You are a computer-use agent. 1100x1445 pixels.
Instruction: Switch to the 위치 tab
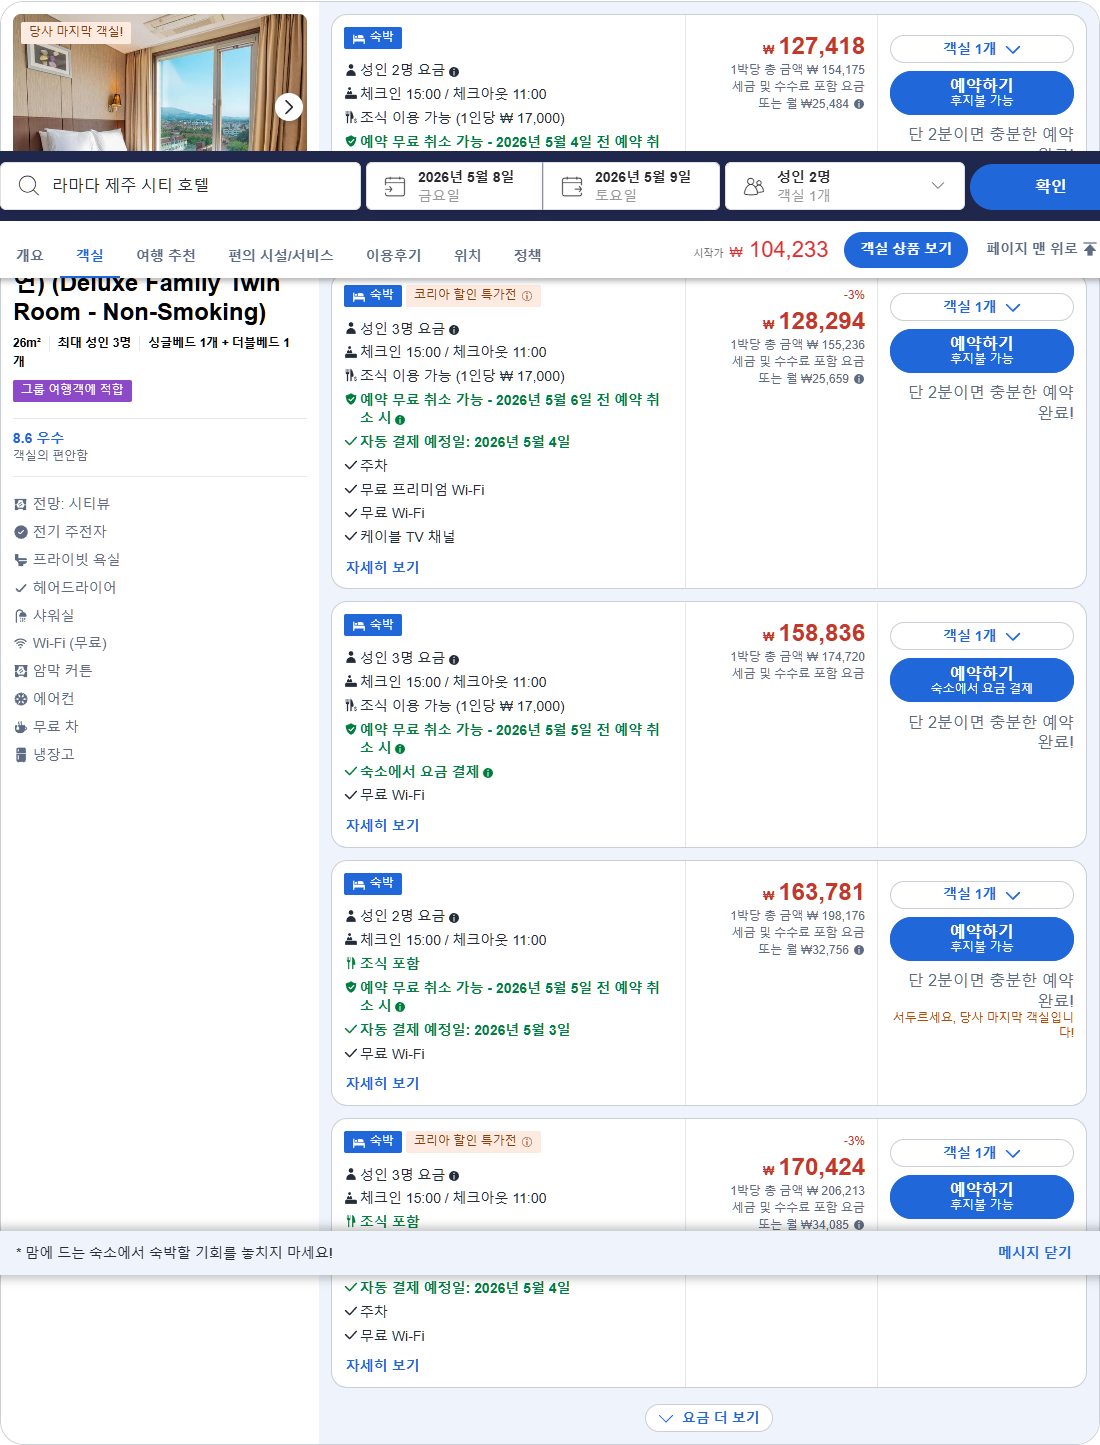[468, 256]
